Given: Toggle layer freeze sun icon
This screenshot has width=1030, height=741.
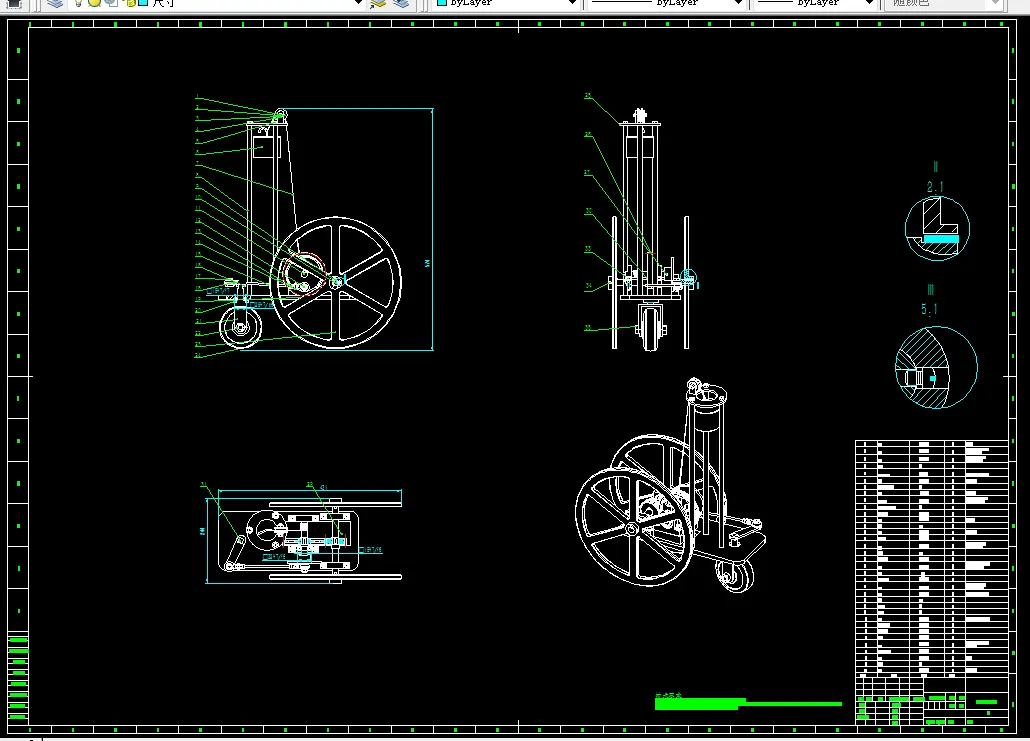Looking at the screenshot, I should 95,3.
